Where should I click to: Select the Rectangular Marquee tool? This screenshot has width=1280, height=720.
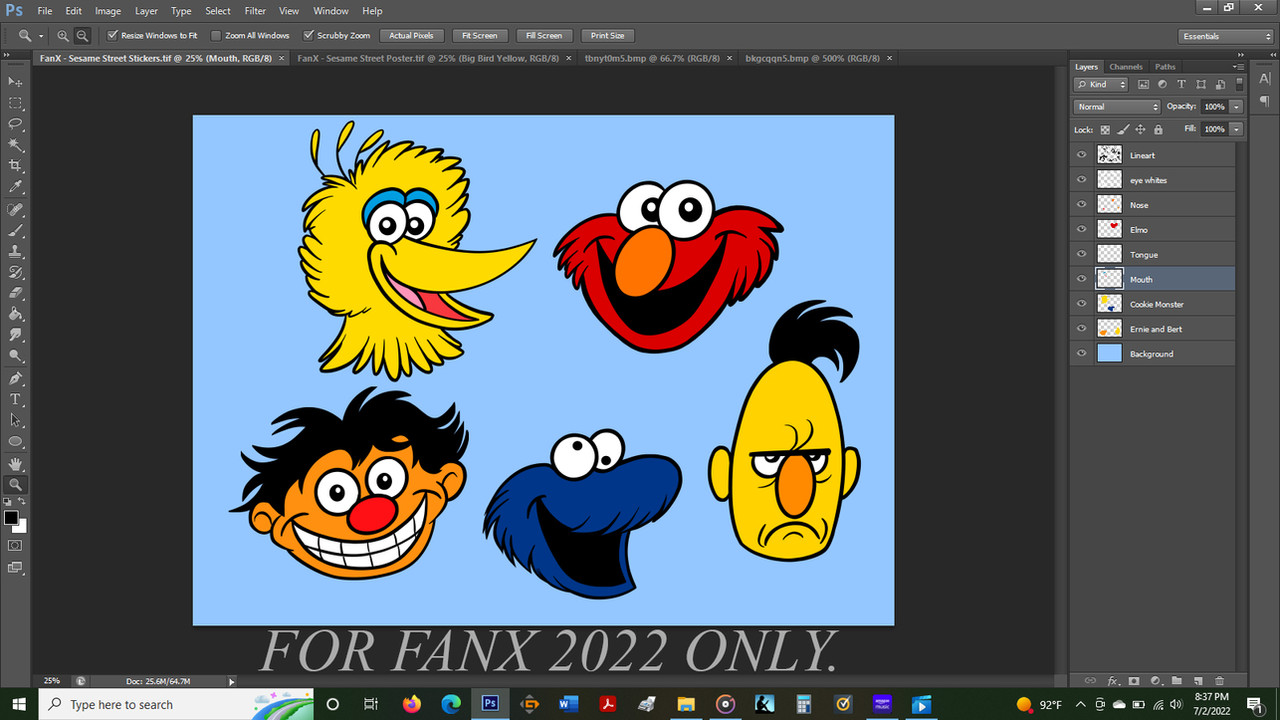click(x=15, y=103)
